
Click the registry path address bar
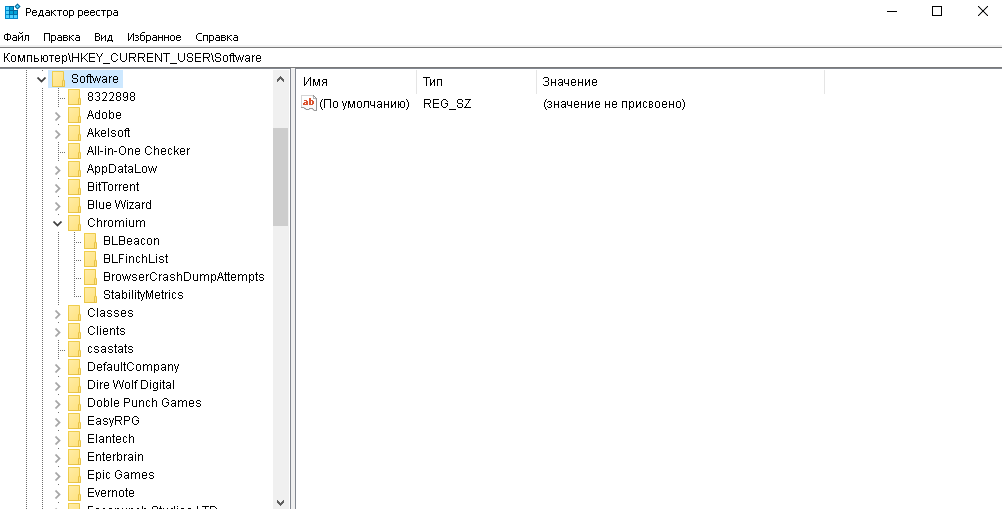point(501,57)
